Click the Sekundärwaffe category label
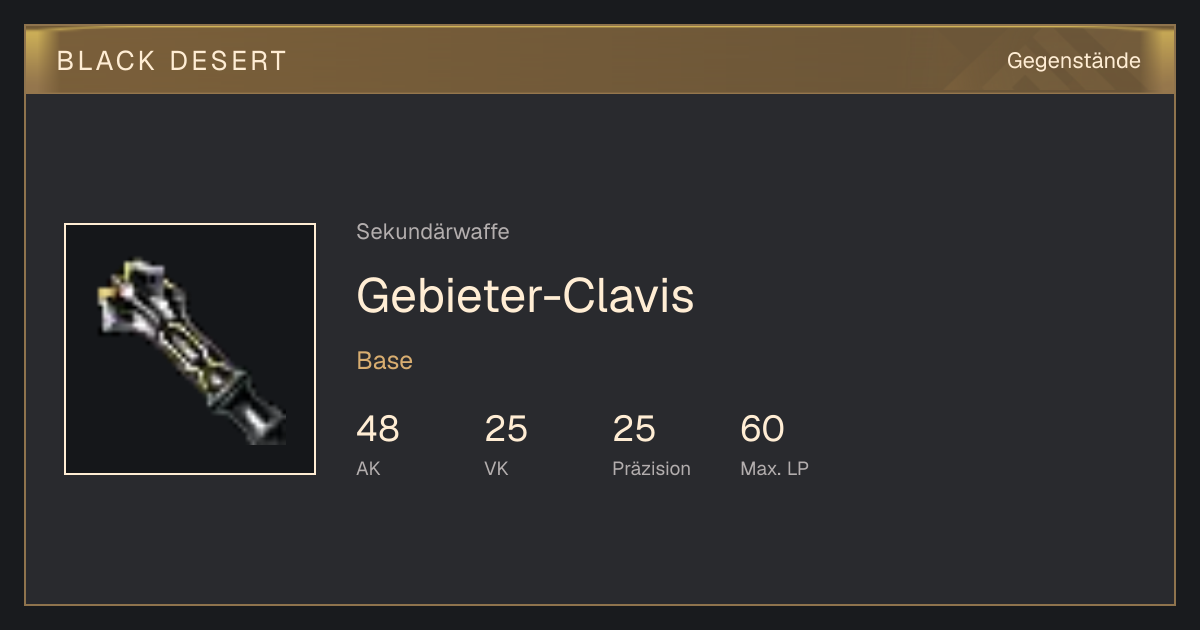 [433, 232]
